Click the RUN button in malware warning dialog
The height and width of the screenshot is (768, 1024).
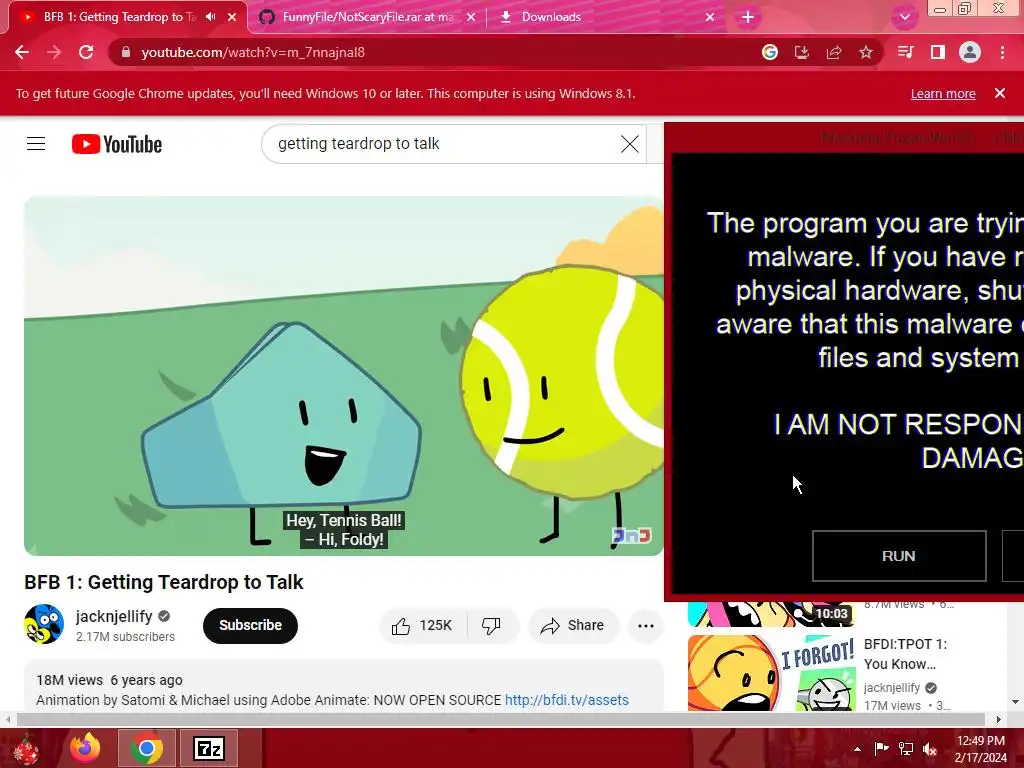pos(899,556)
